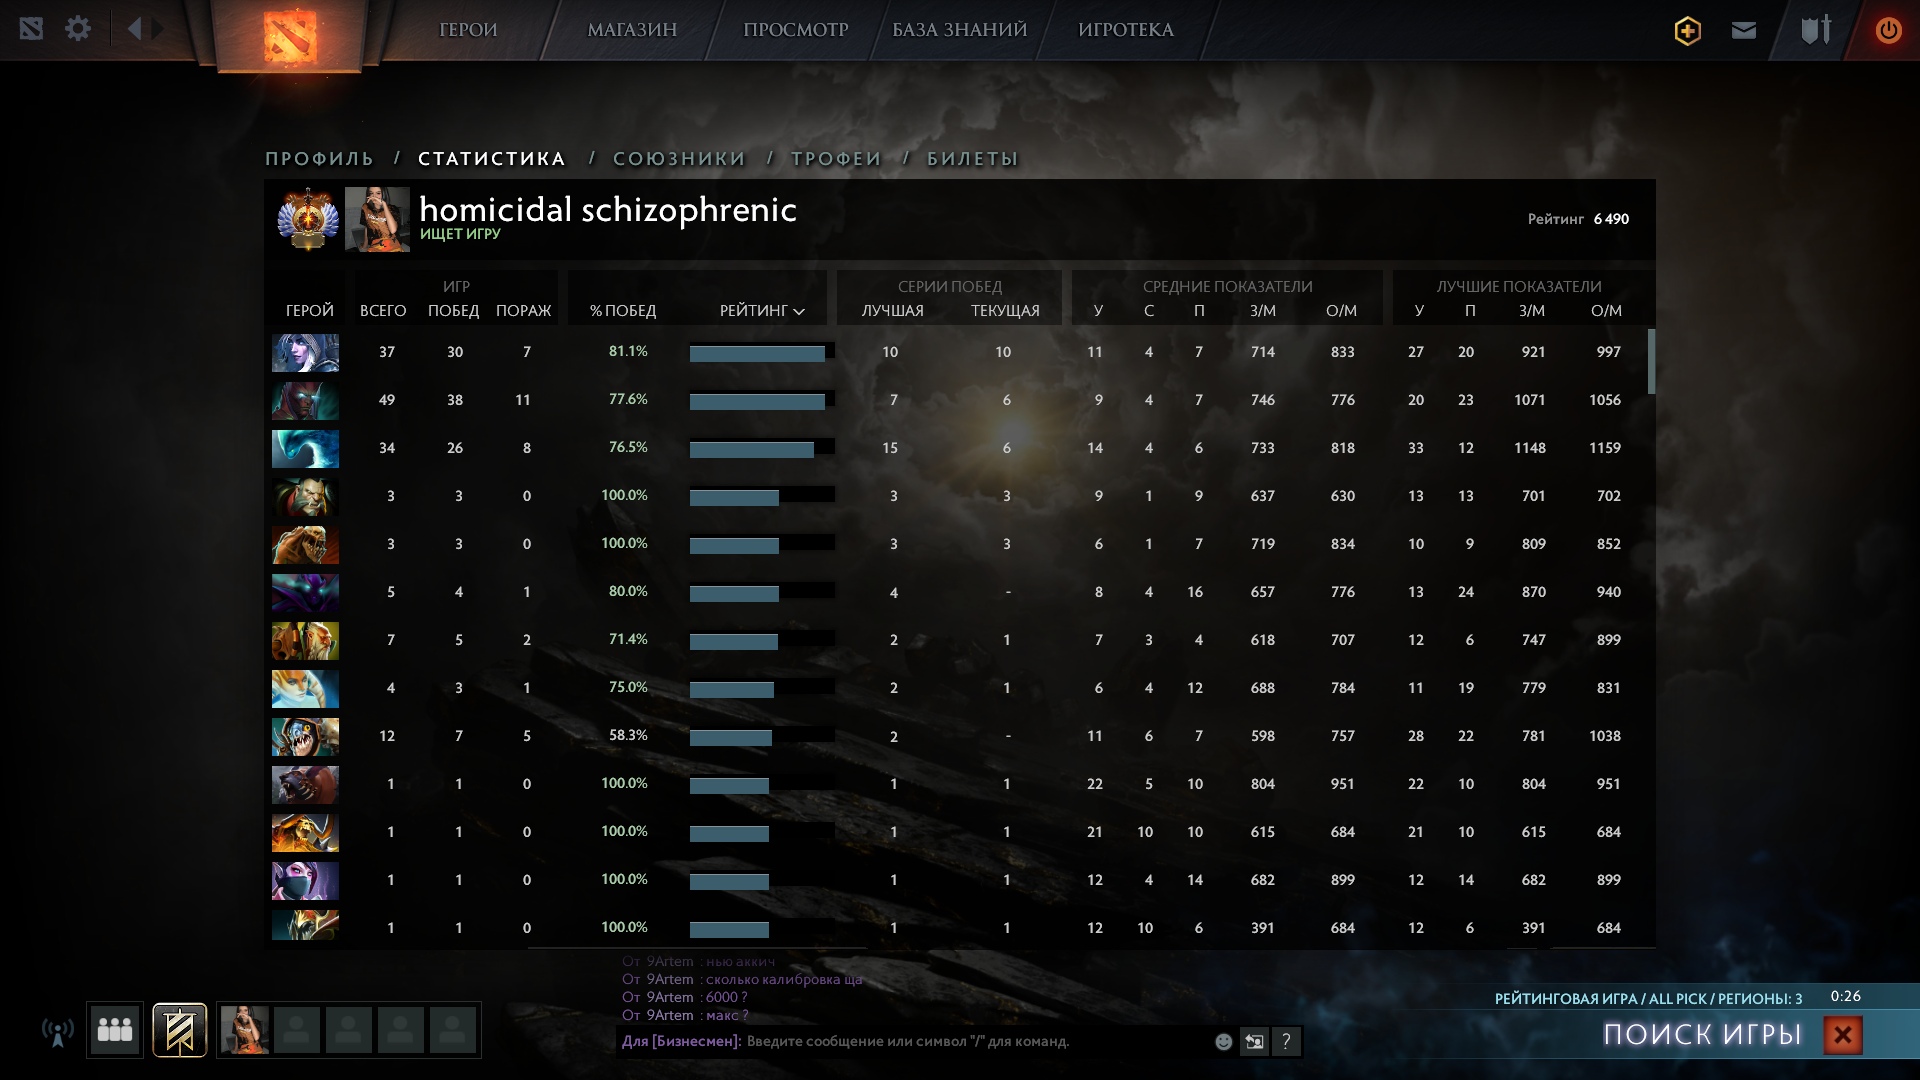Open the ПРОСМОТР menu
The height and width of the screenshot is (1080, 1920).
(x=796, y=30)
